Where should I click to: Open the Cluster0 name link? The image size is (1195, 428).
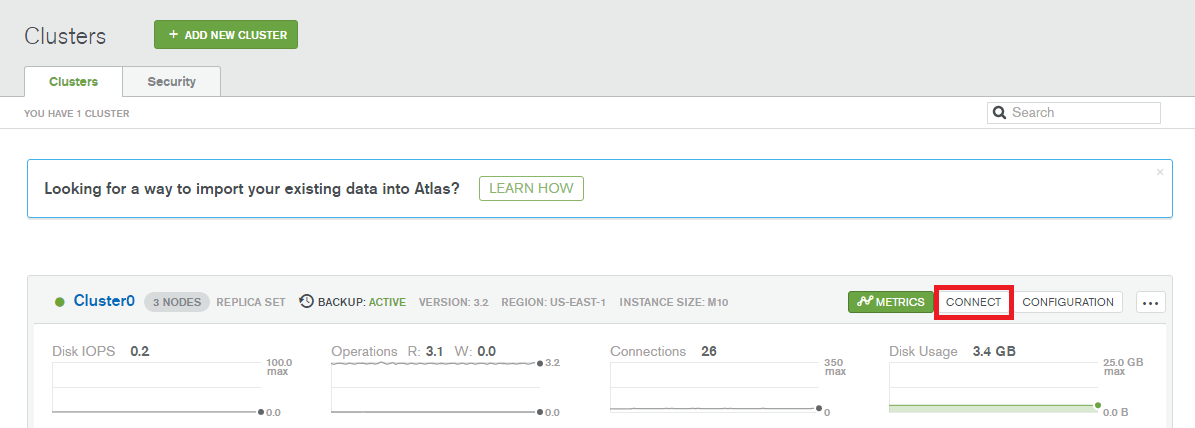(x=104, y=301)
